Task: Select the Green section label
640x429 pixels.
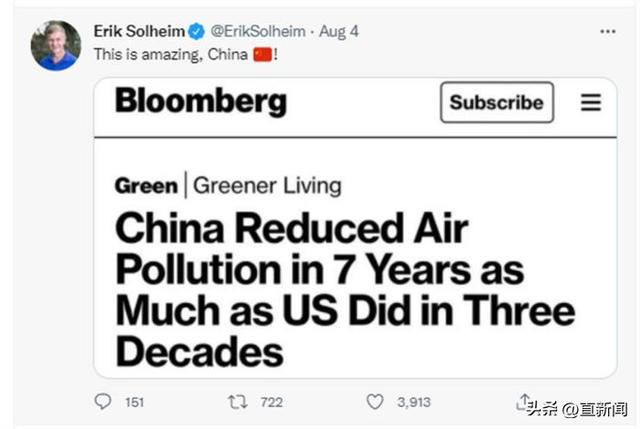Action: (x=146, y=186)
